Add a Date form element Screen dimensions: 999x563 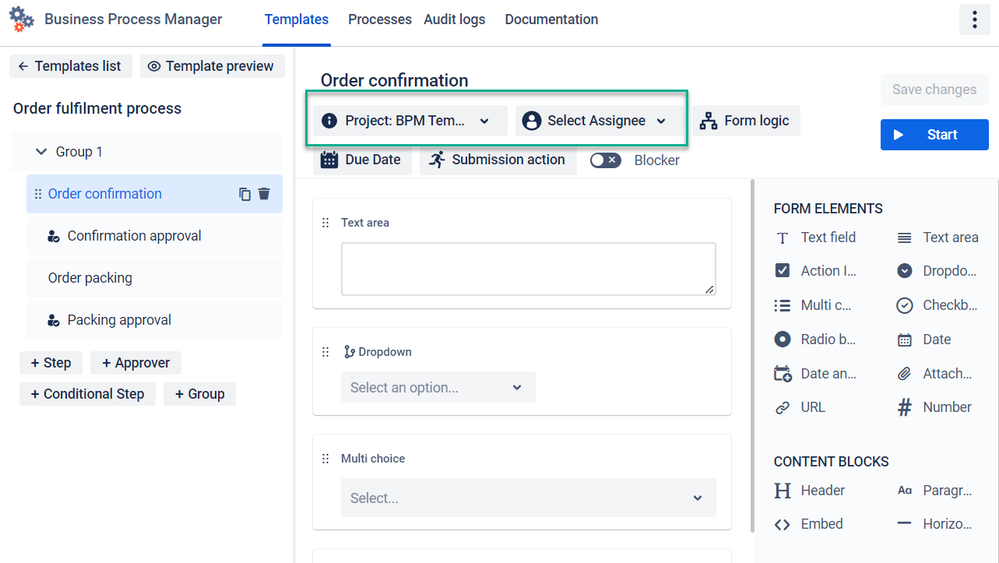click(925, 339)
